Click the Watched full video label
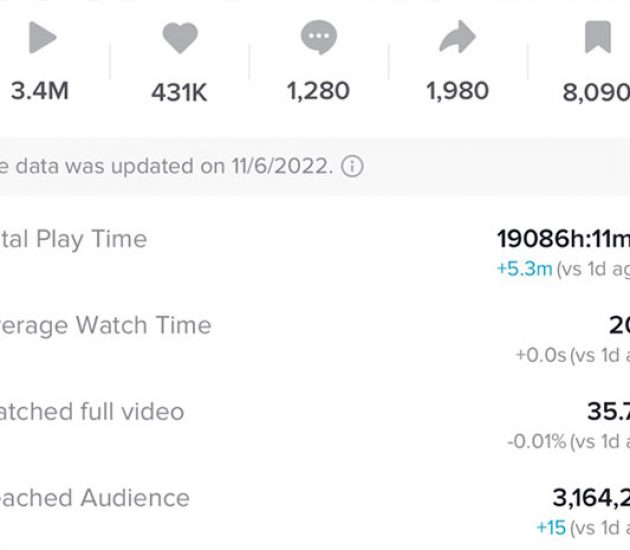This screenshot has width=630, height=550. coord(92,412)
